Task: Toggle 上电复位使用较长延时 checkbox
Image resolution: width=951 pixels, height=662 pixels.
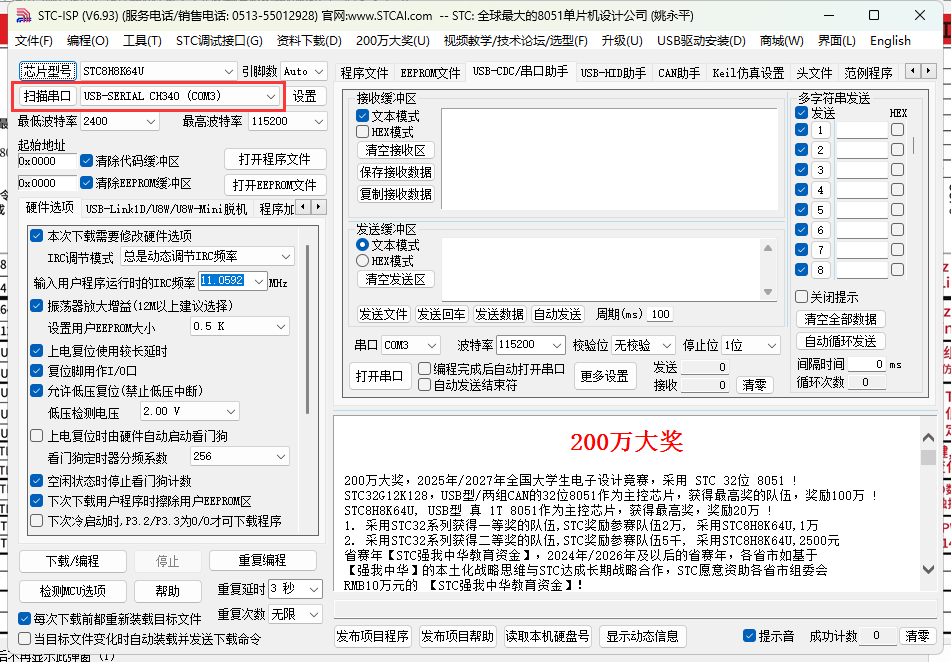Action: [36, 351]
